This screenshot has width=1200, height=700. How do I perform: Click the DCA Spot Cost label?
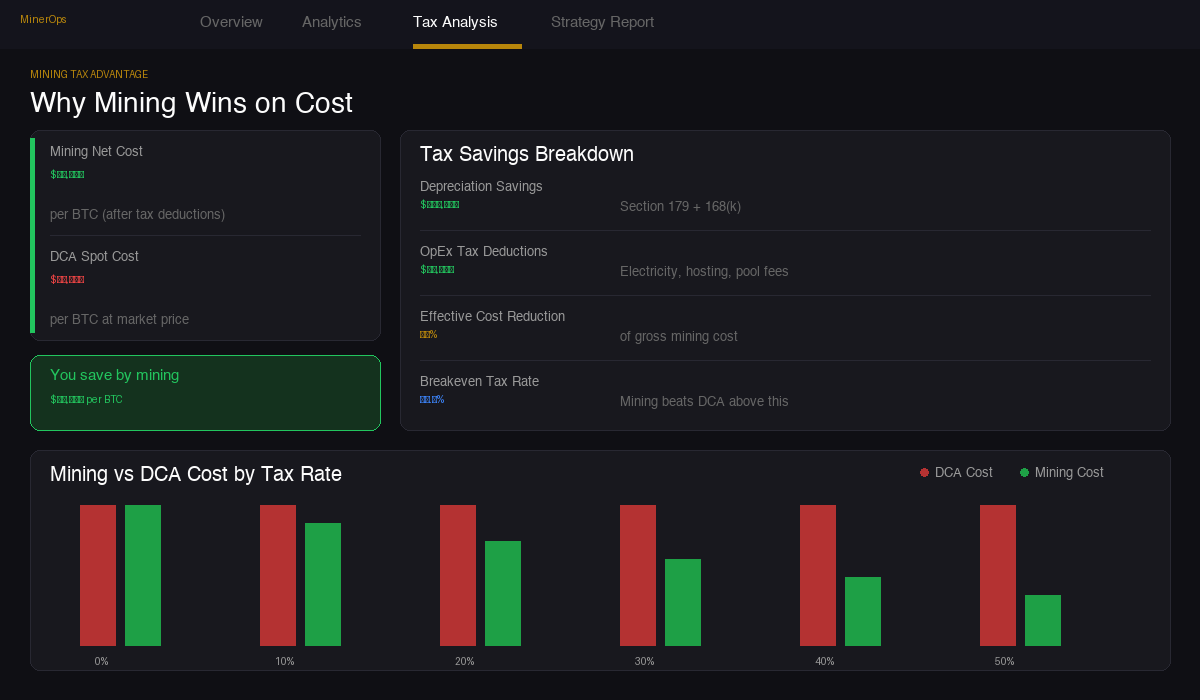94,256
